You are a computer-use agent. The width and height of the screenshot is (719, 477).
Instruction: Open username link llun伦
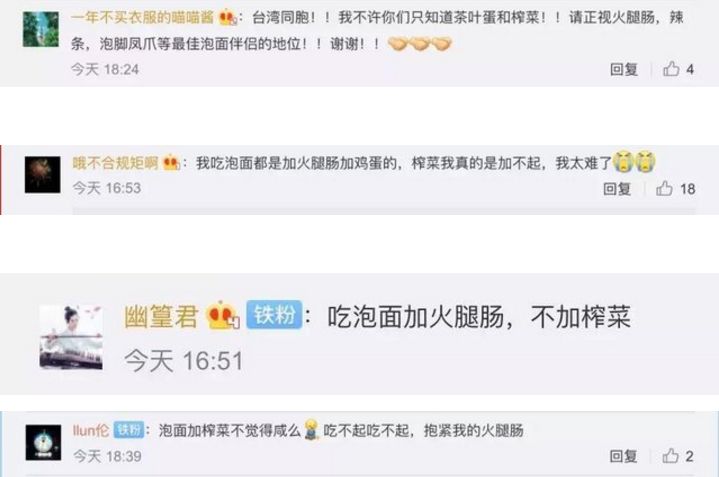[x=91, y=430]
